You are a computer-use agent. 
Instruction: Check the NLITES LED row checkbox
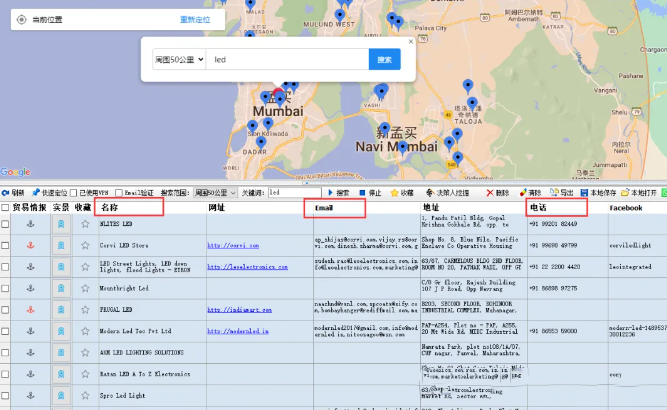click(5, 224)
